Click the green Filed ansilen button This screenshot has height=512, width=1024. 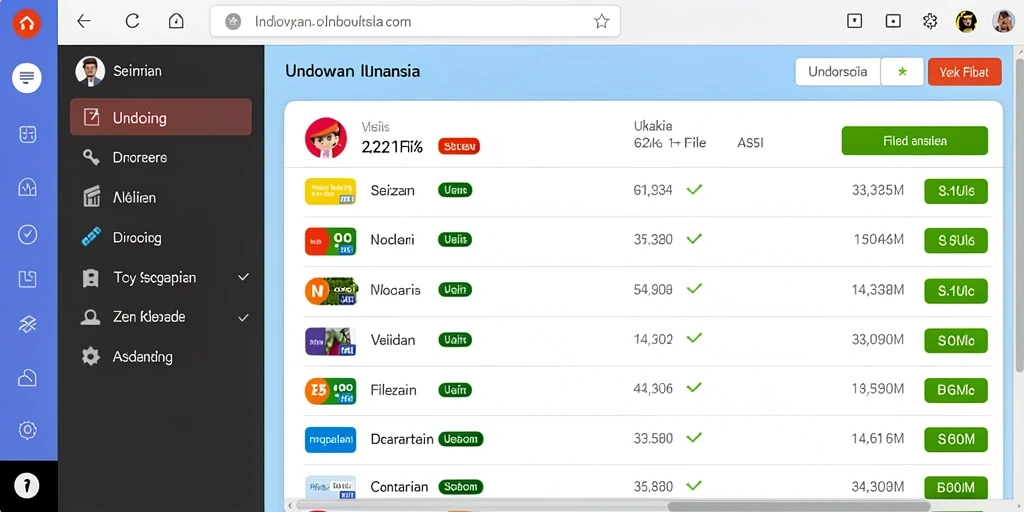[914, 141]
